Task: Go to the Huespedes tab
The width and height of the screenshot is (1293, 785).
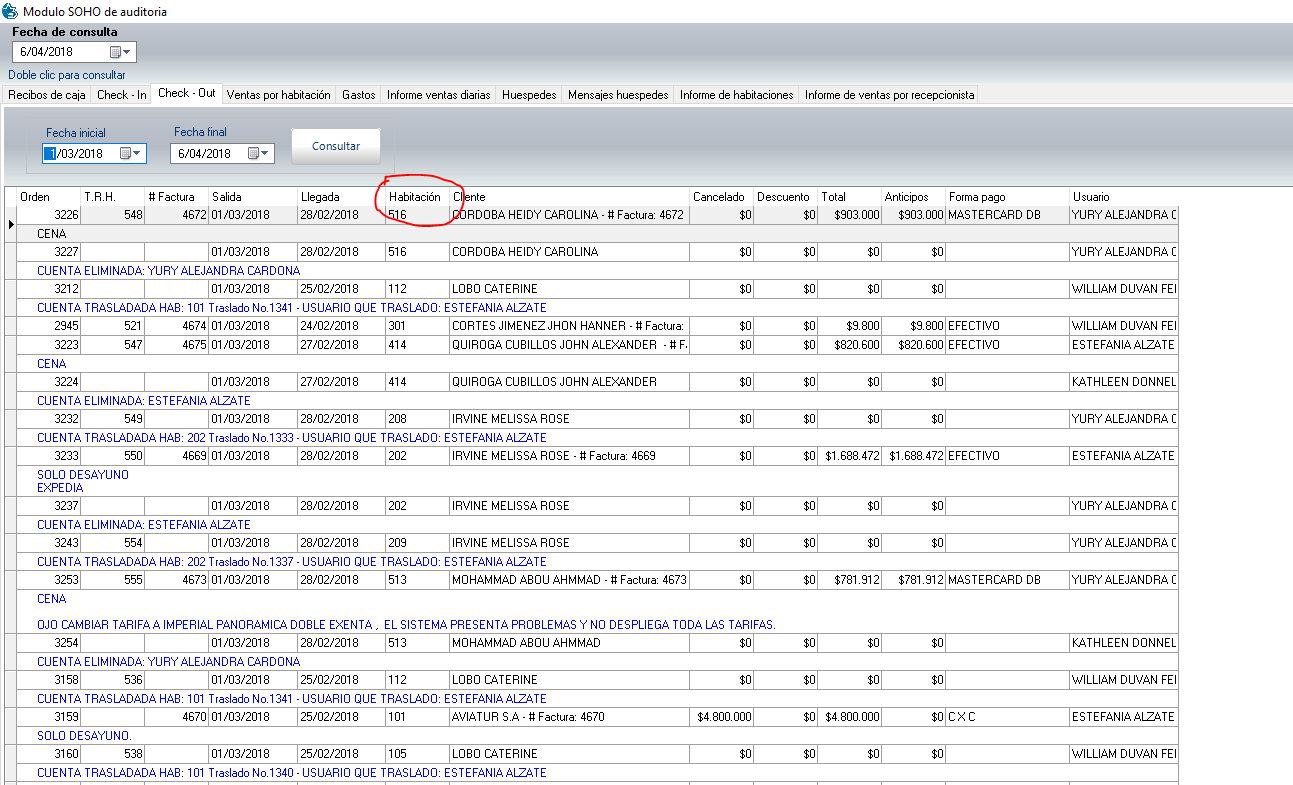Action: pyautogui.click(x=529, y=95)
